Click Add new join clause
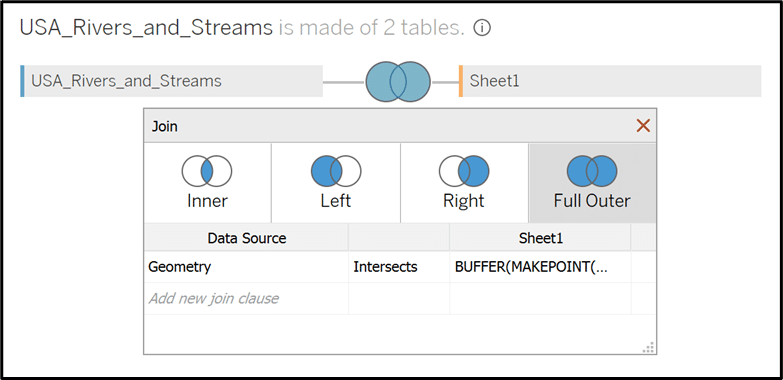 214,299
